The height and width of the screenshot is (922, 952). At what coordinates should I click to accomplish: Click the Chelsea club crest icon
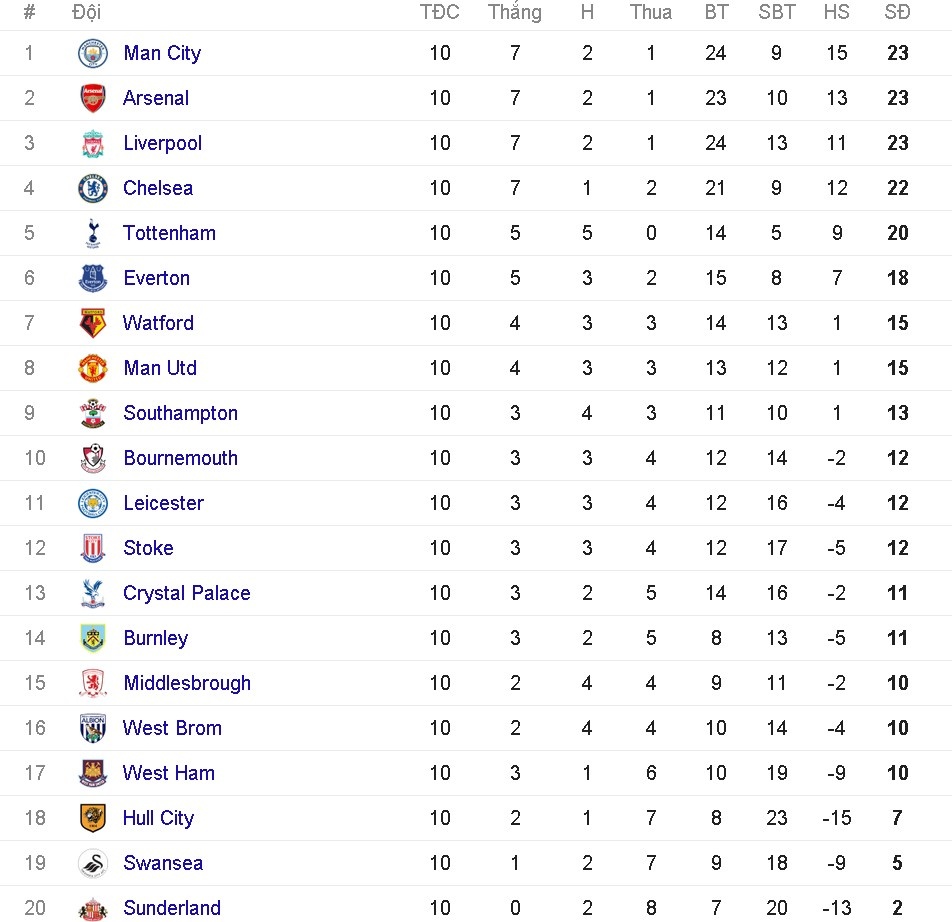[x=93, y=188]
